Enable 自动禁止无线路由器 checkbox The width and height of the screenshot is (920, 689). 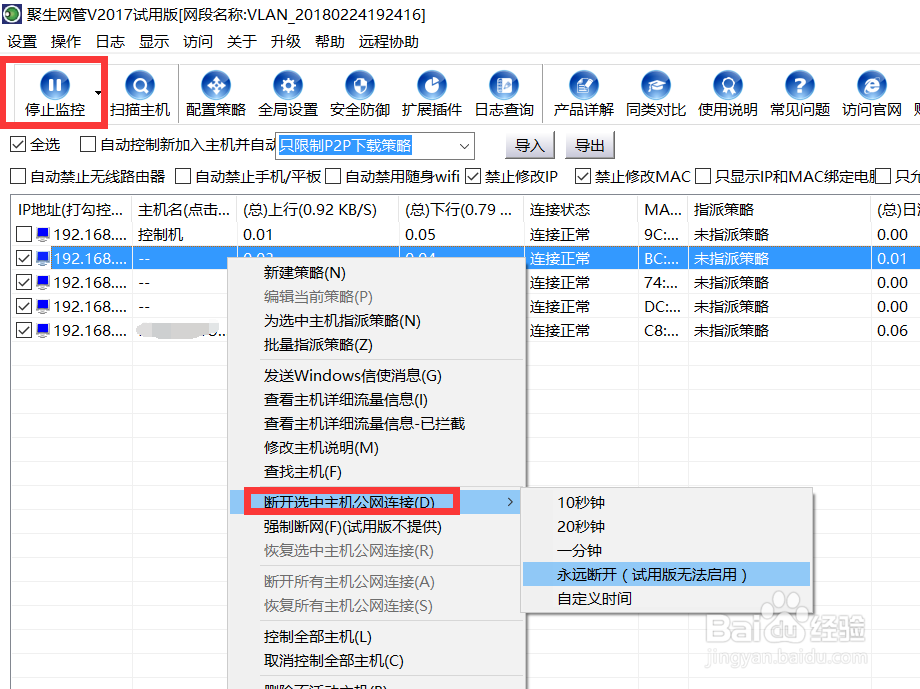[x=18, y=176]
